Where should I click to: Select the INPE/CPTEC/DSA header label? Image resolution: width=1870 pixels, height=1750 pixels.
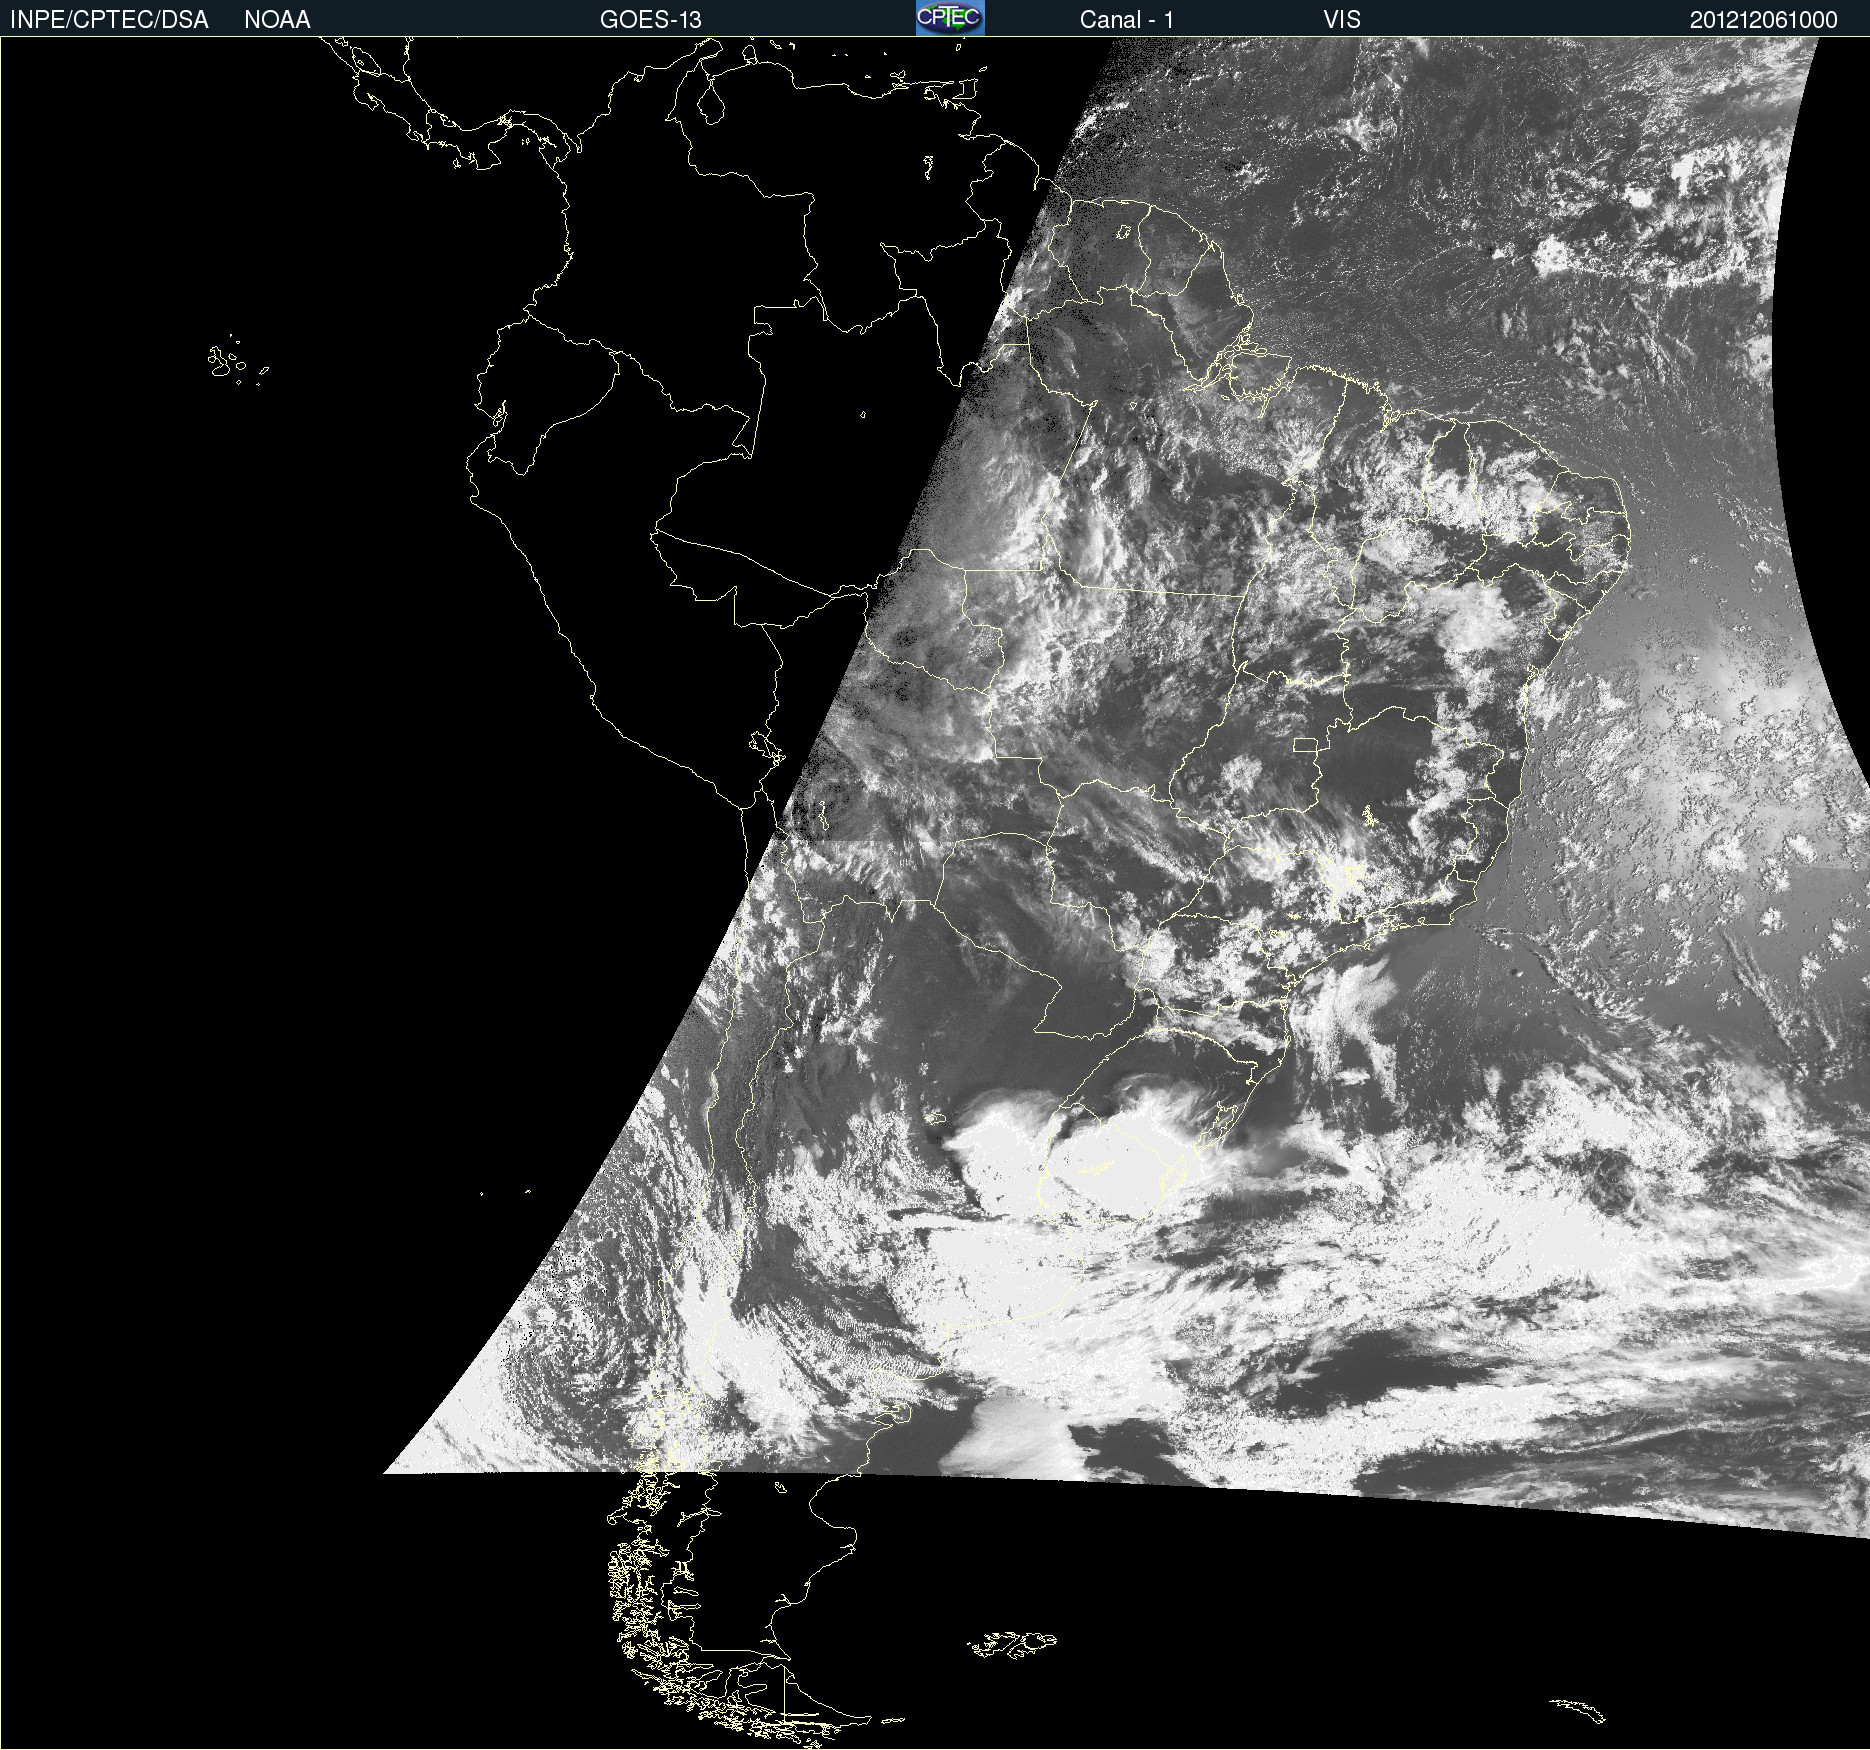pos(109,19)
